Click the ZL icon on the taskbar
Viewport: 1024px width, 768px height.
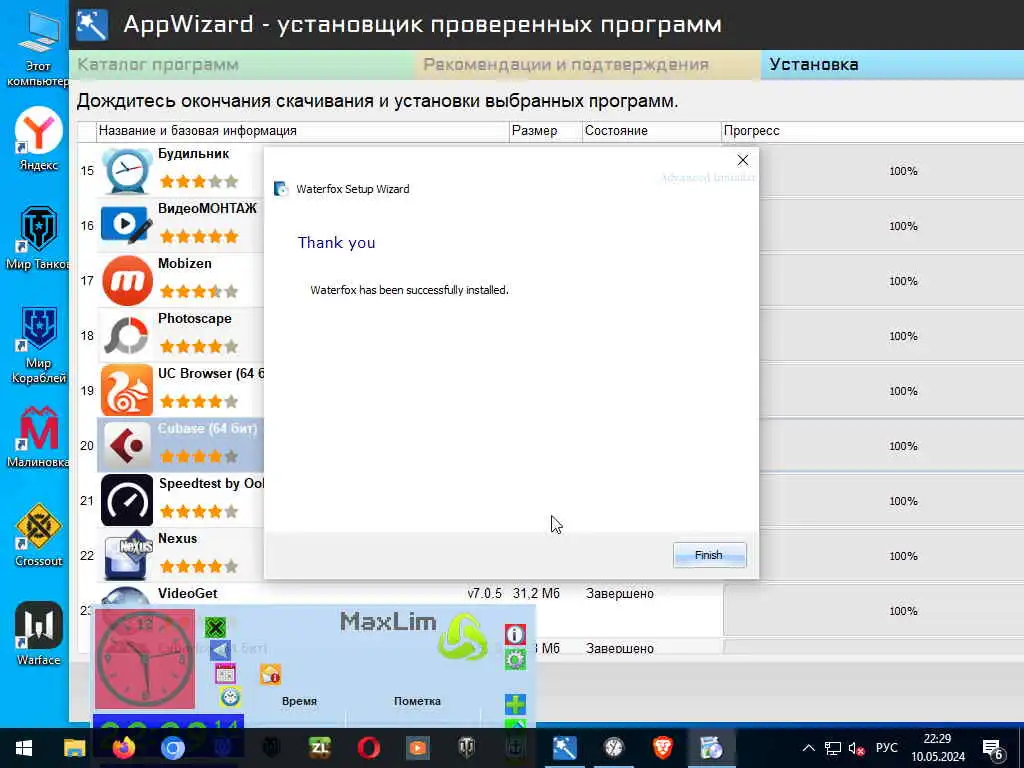[x=319, y=748]
